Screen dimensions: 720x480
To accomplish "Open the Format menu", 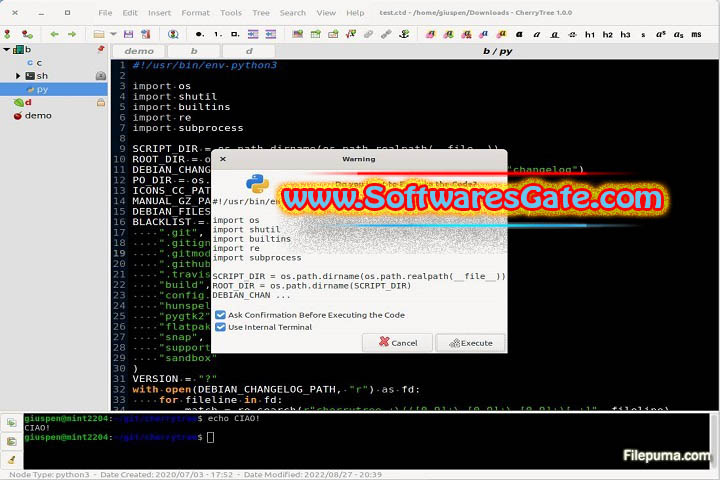I will tap(195, 13).
